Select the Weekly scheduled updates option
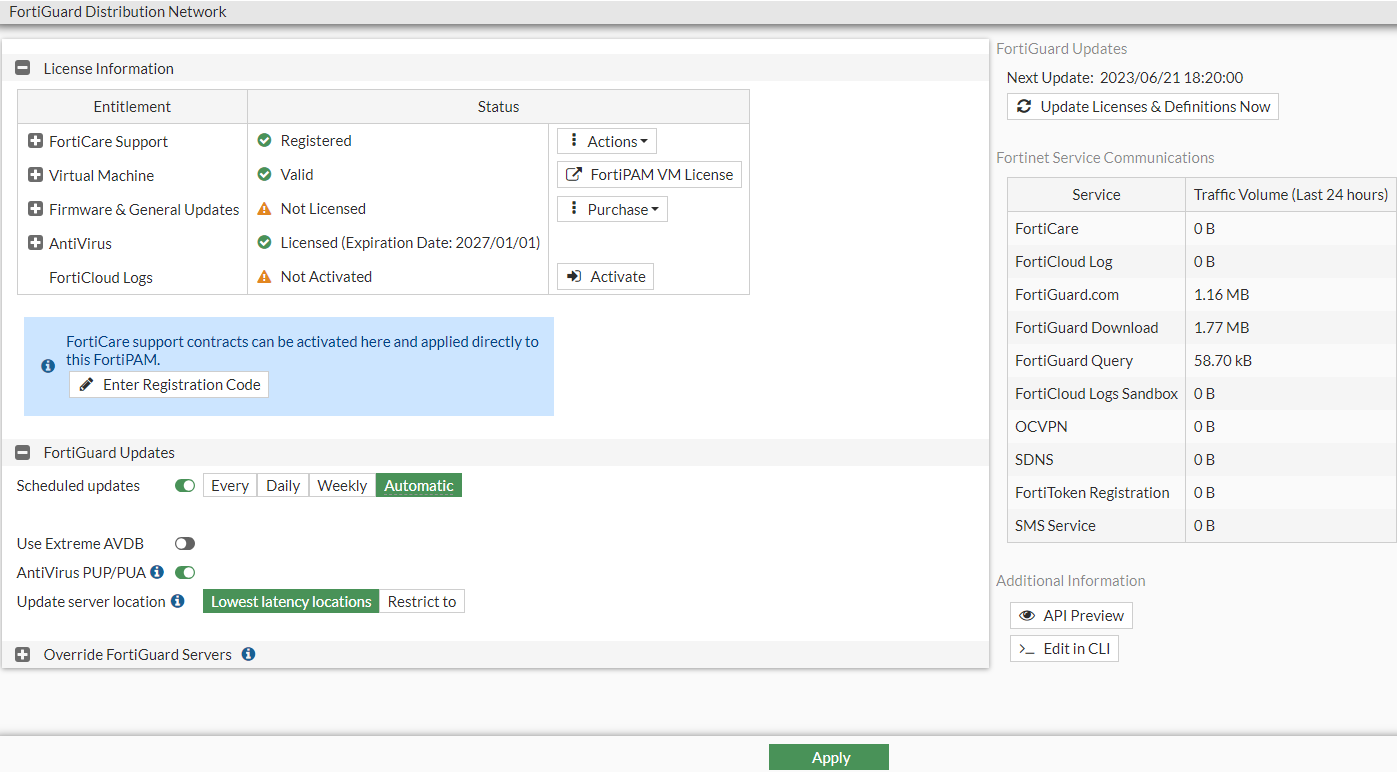1397x772 pixels. click(x=341, y=485)
